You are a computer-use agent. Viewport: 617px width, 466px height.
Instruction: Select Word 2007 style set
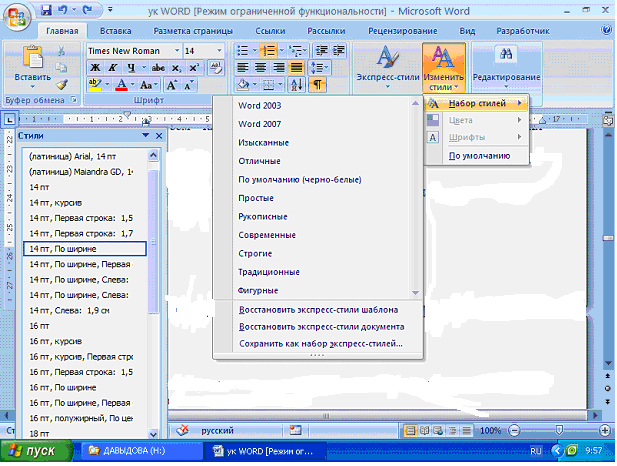(x=258, y=123)
